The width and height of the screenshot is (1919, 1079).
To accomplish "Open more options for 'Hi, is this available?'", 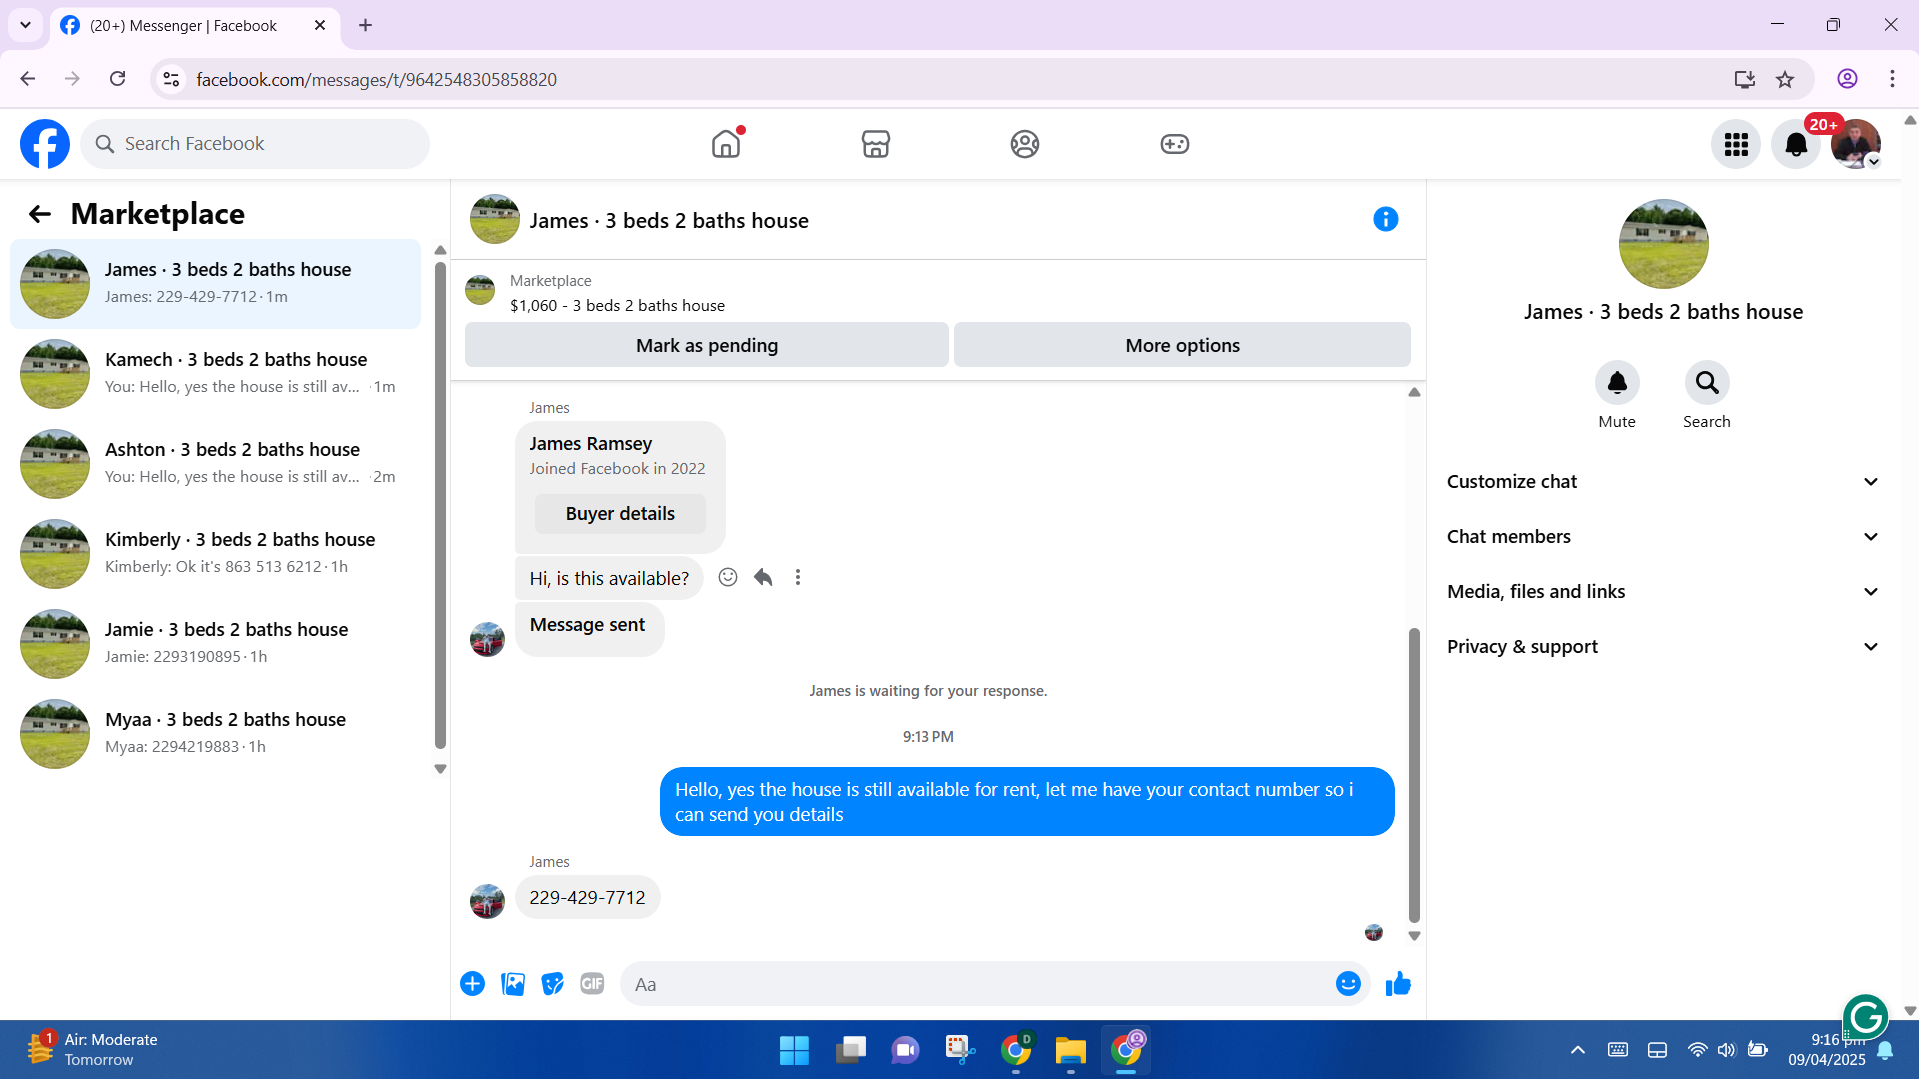I will coord(798,577).
